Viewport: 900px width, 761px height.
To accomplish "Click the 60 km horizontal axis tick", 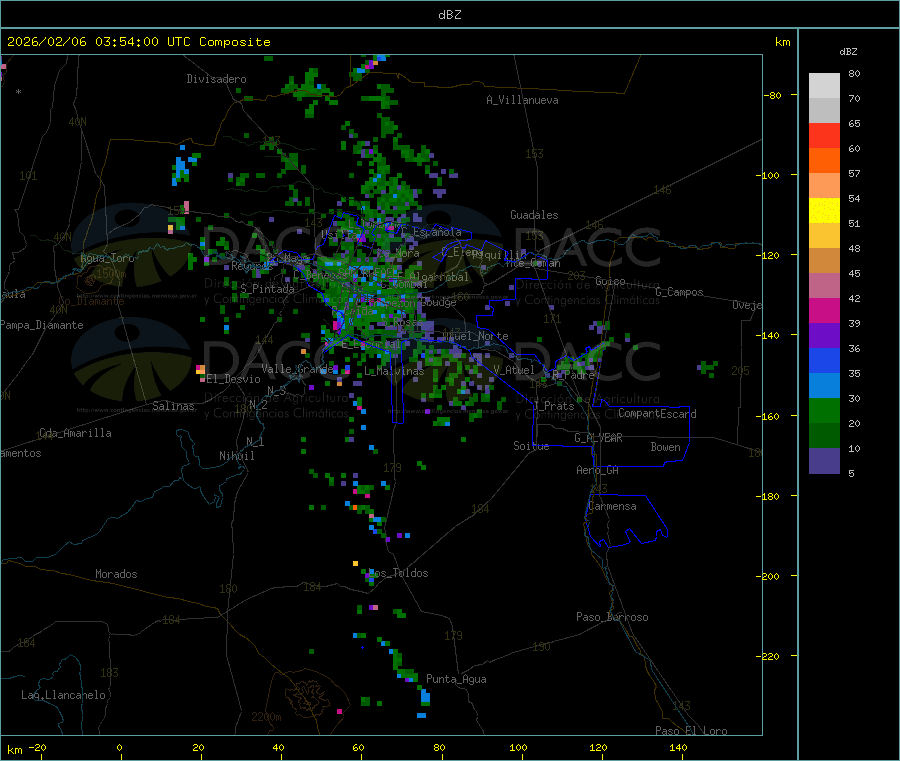I will (x=359, y=747).
